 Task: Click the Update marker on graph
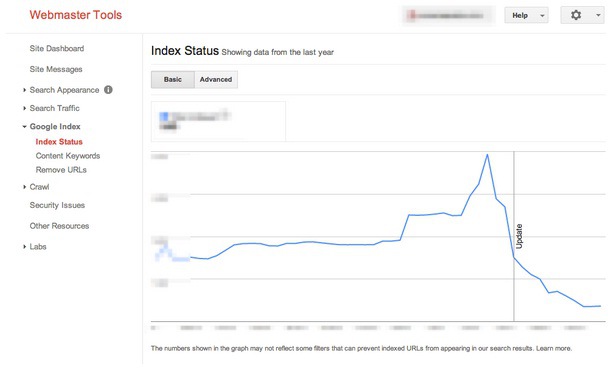[x=519, y=236]
